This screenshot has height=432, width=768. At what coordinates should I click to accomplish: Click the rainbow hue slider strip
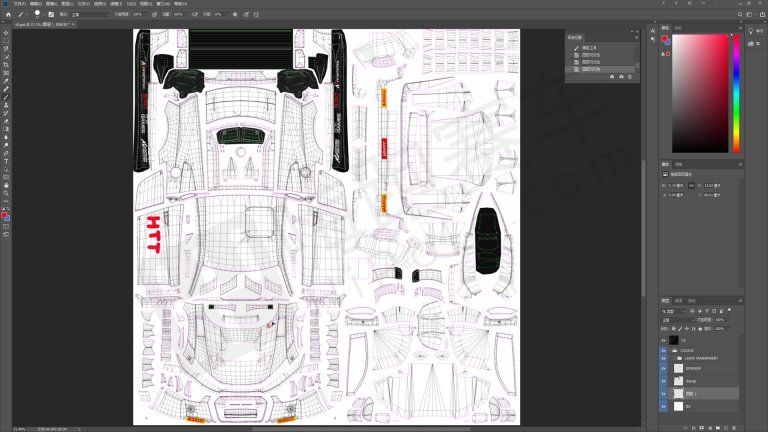pos(736,93)
